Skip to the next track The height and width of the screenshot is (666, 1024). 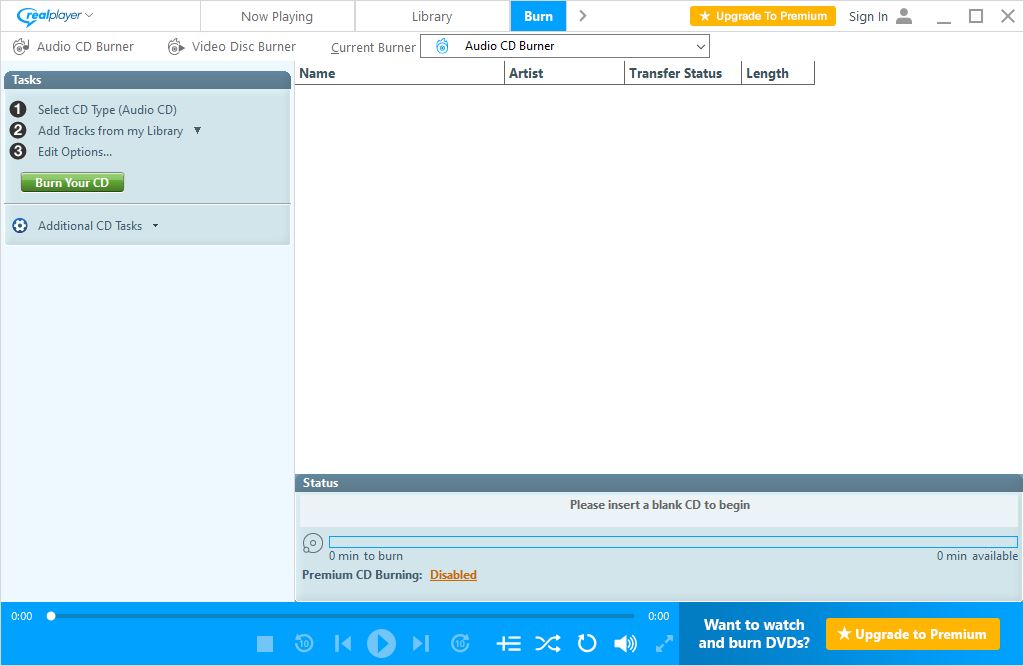click(x=421, y=644)
